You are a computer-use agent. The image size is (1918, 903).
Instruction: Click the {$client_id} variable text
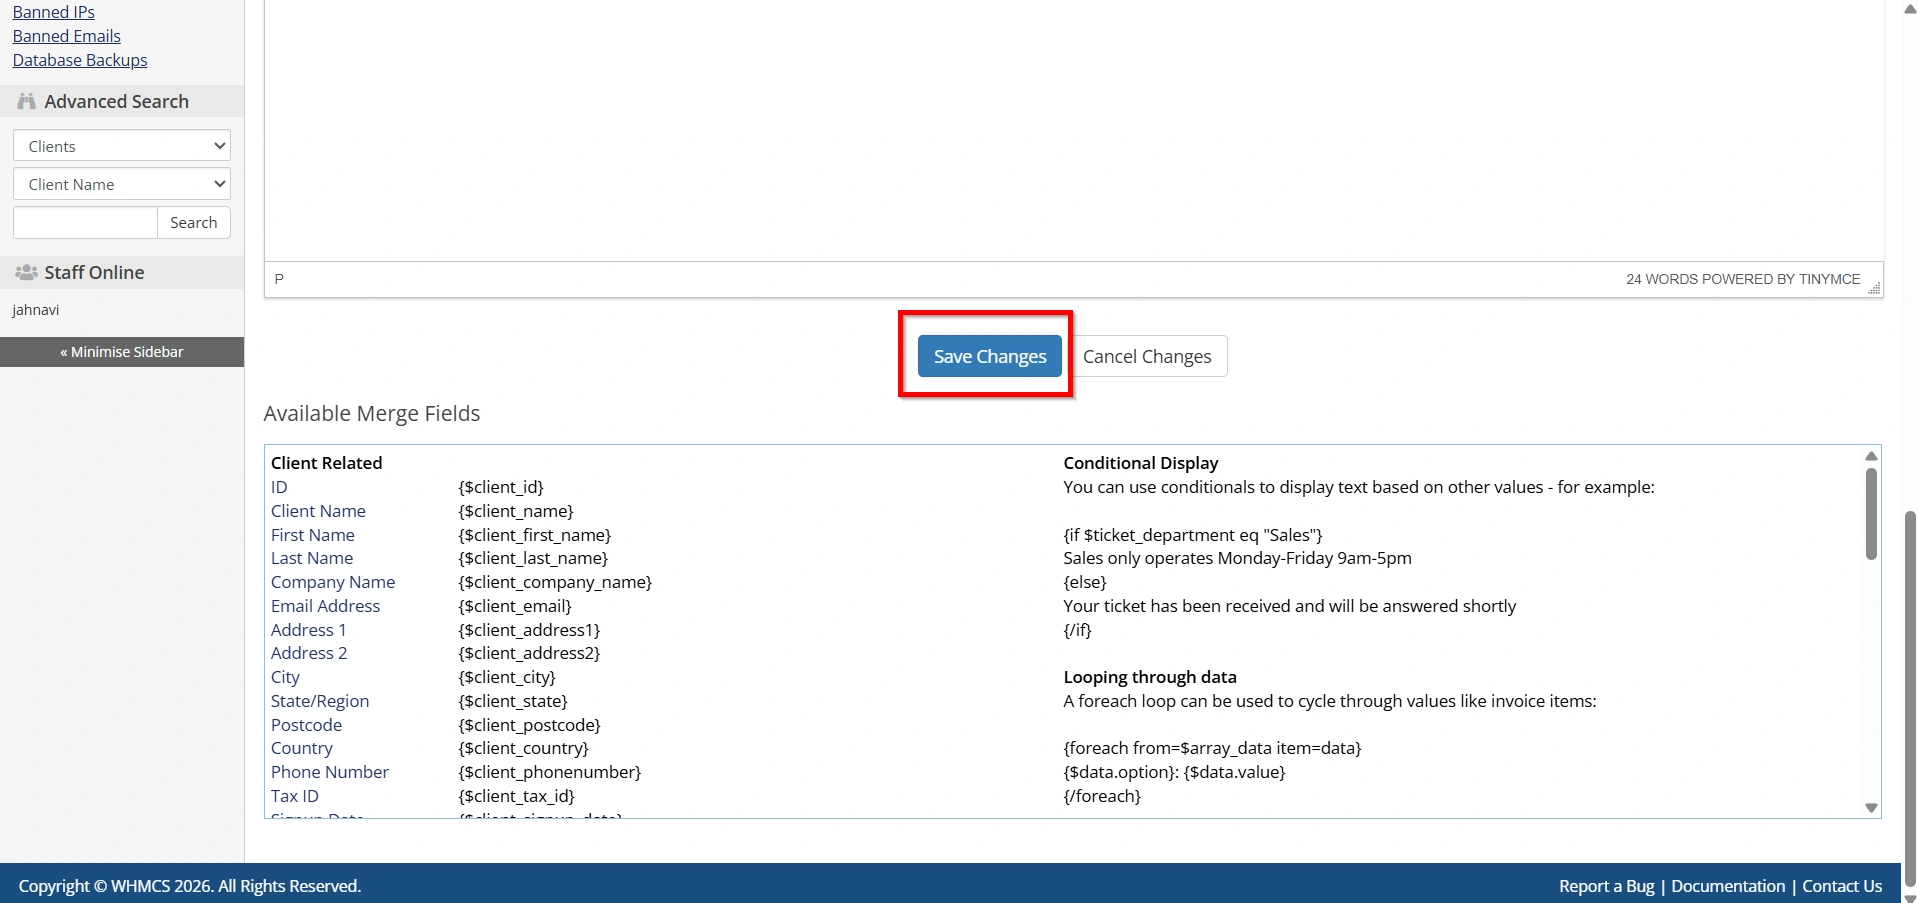click(x=501, y=487)
